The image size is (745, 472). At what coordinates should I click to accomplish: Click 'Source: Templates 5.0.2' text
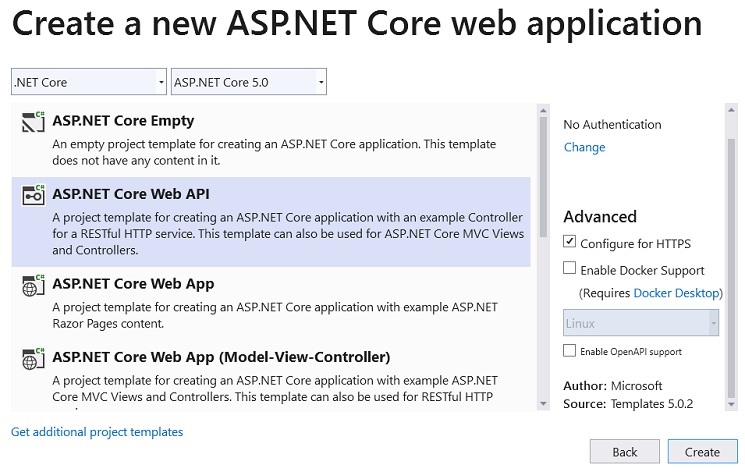pos(628,404)
